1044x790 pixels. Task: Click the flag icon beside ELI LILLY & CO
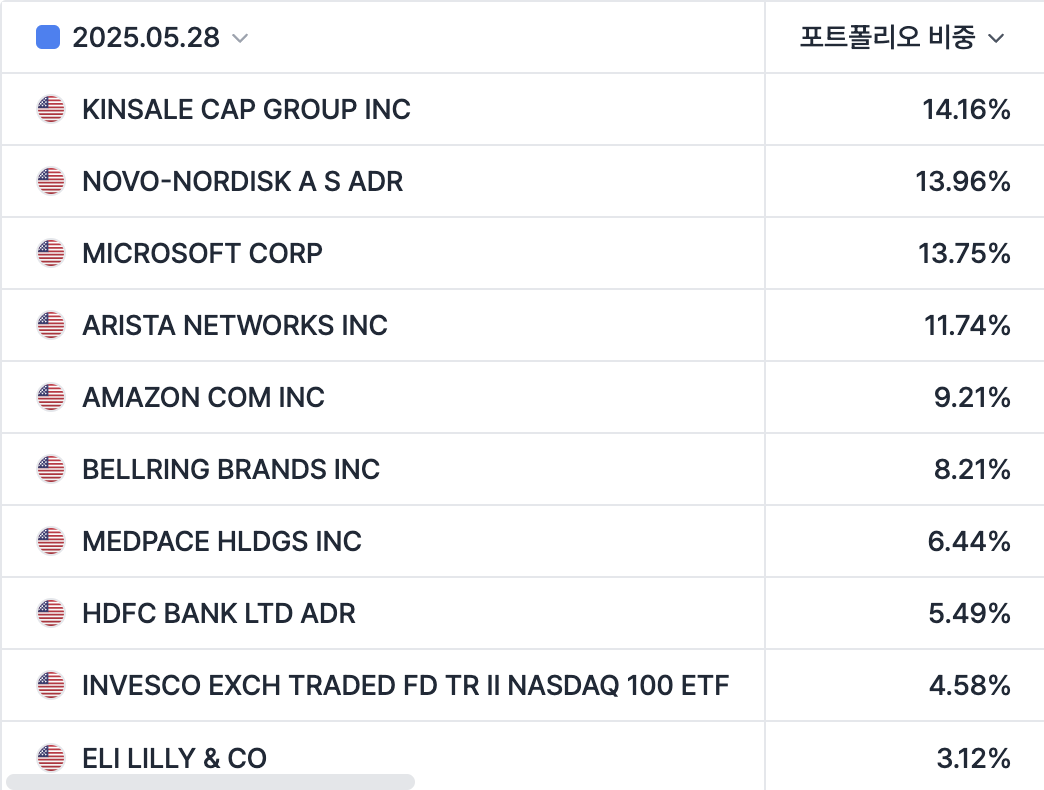coord(51,757)
